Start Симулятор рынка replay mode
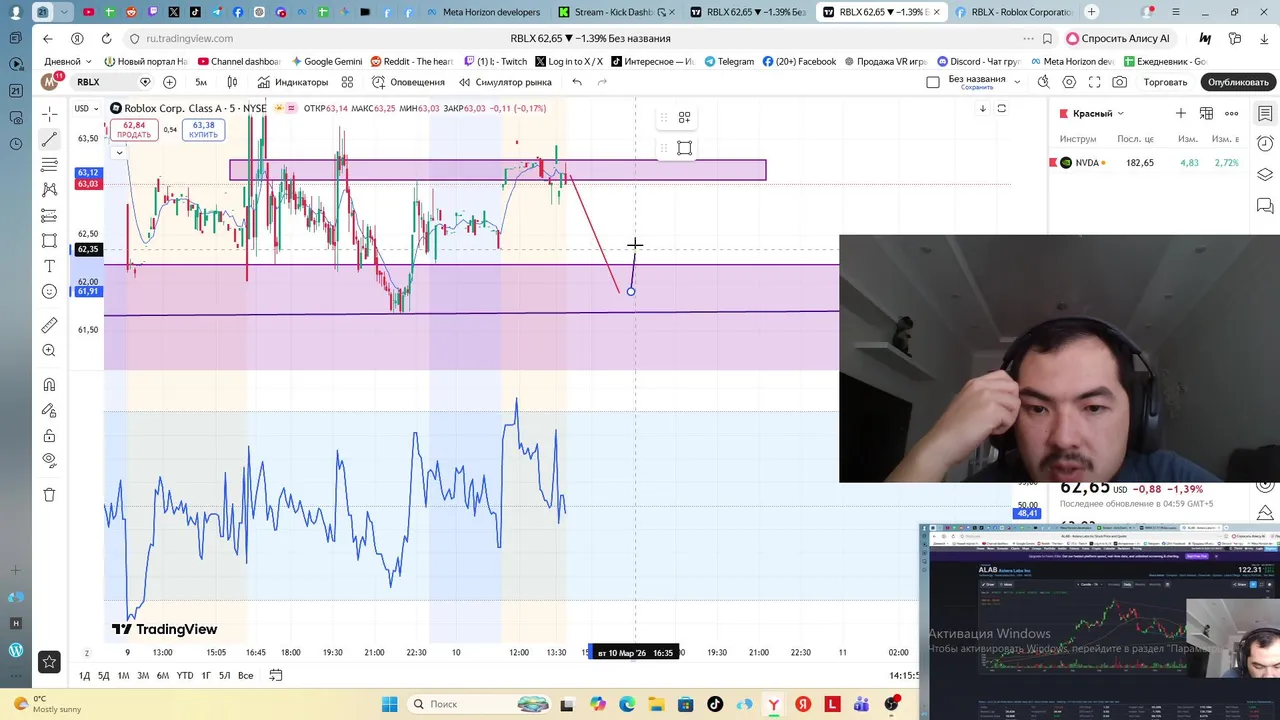Viewport: 1280px width, 720px height. (505, 82)
